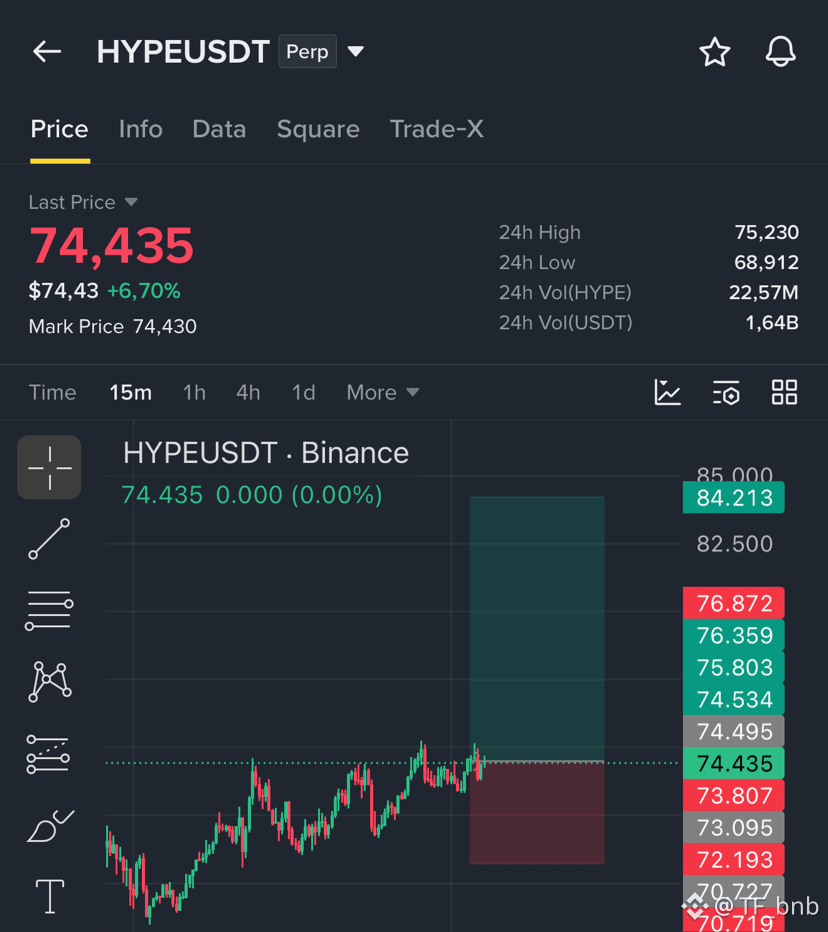This screenshot has height=932, width=828.
Task: Click the 73.807 red price label
Action: 733,795
